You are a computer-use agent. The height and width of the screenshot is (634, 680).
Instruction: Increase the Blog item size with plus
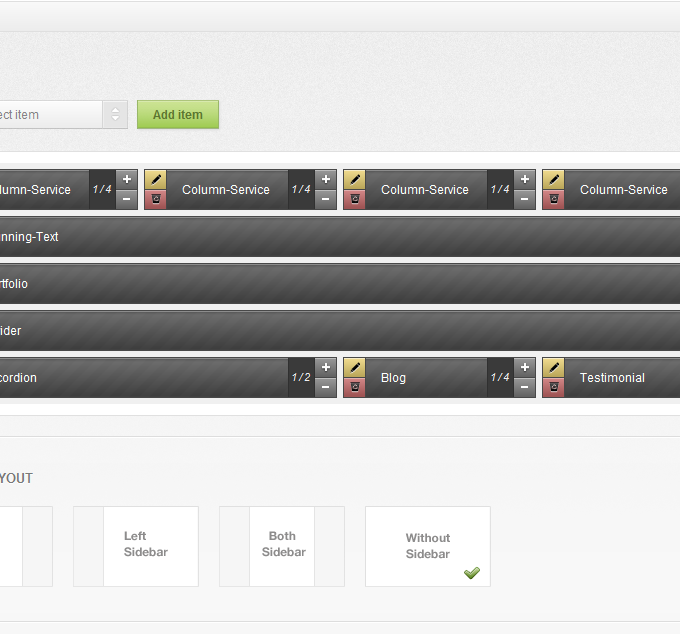525,368
